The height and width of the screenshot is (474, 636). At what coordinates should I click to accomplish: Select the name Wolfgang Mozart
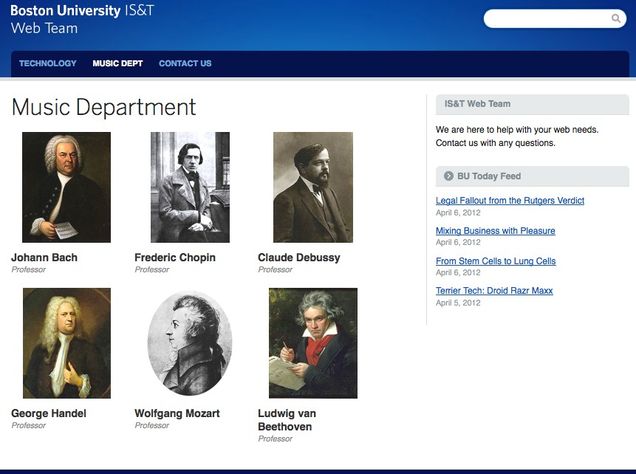[x=177, y=413]
